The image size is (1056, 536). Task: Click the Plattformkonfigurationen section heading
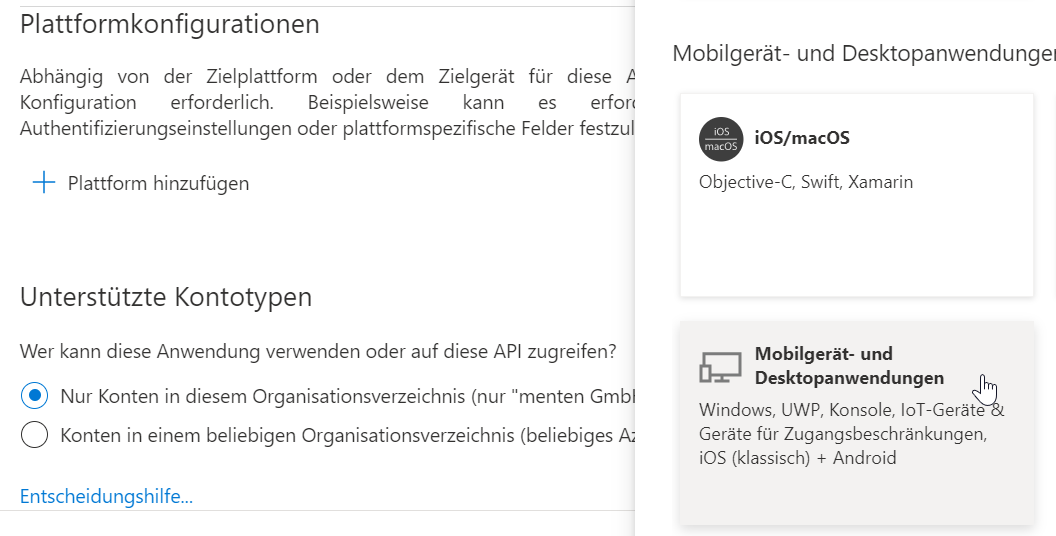(x=170, y=24)
